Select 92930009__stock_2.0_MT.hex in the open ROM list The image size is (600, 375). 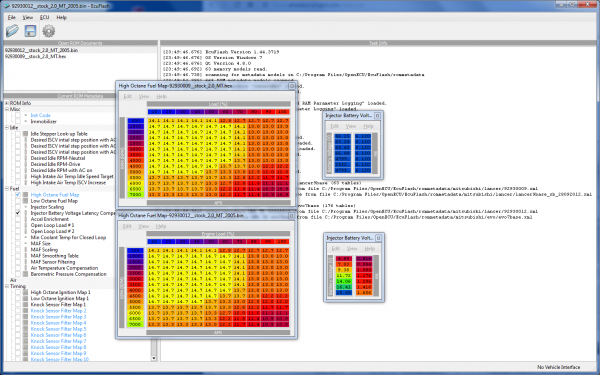[35, 56]
